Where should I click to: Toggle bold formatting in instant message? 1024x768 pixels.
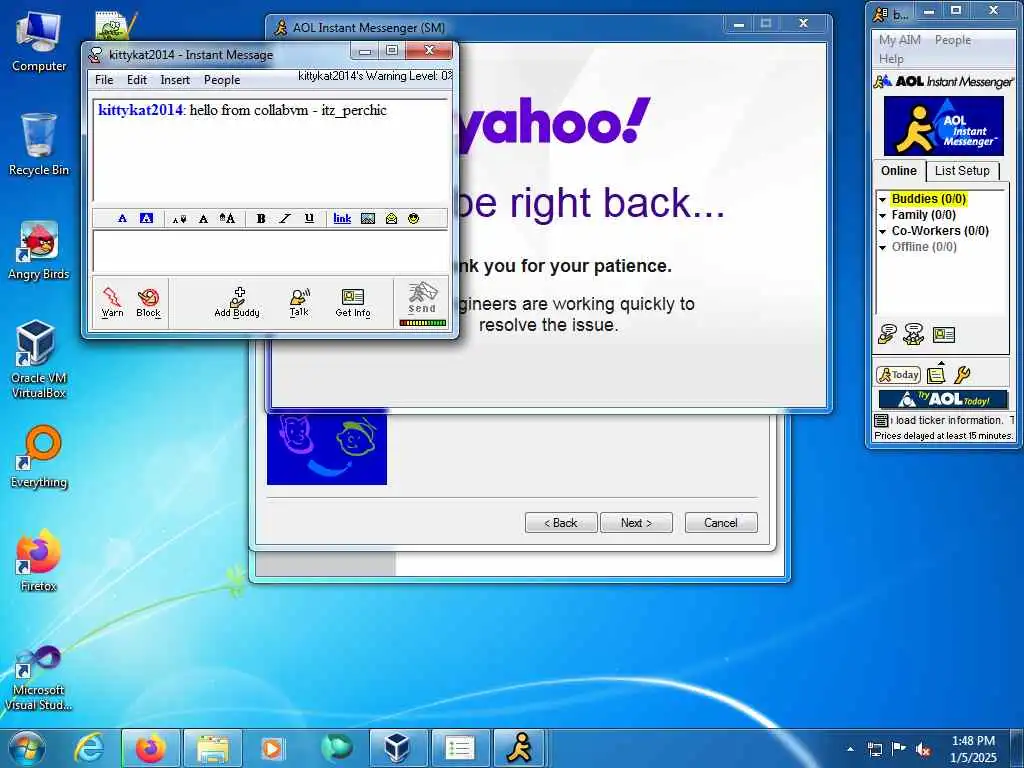(261, 219)
